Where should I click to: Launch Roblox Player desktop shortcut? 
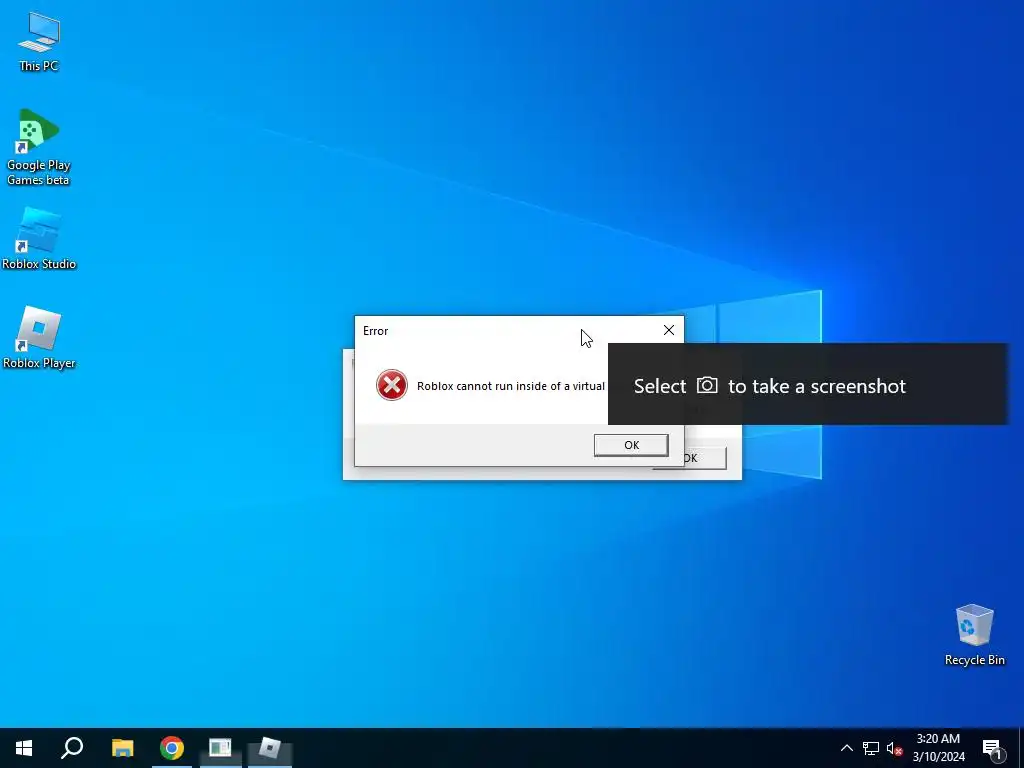coord(39,338)
